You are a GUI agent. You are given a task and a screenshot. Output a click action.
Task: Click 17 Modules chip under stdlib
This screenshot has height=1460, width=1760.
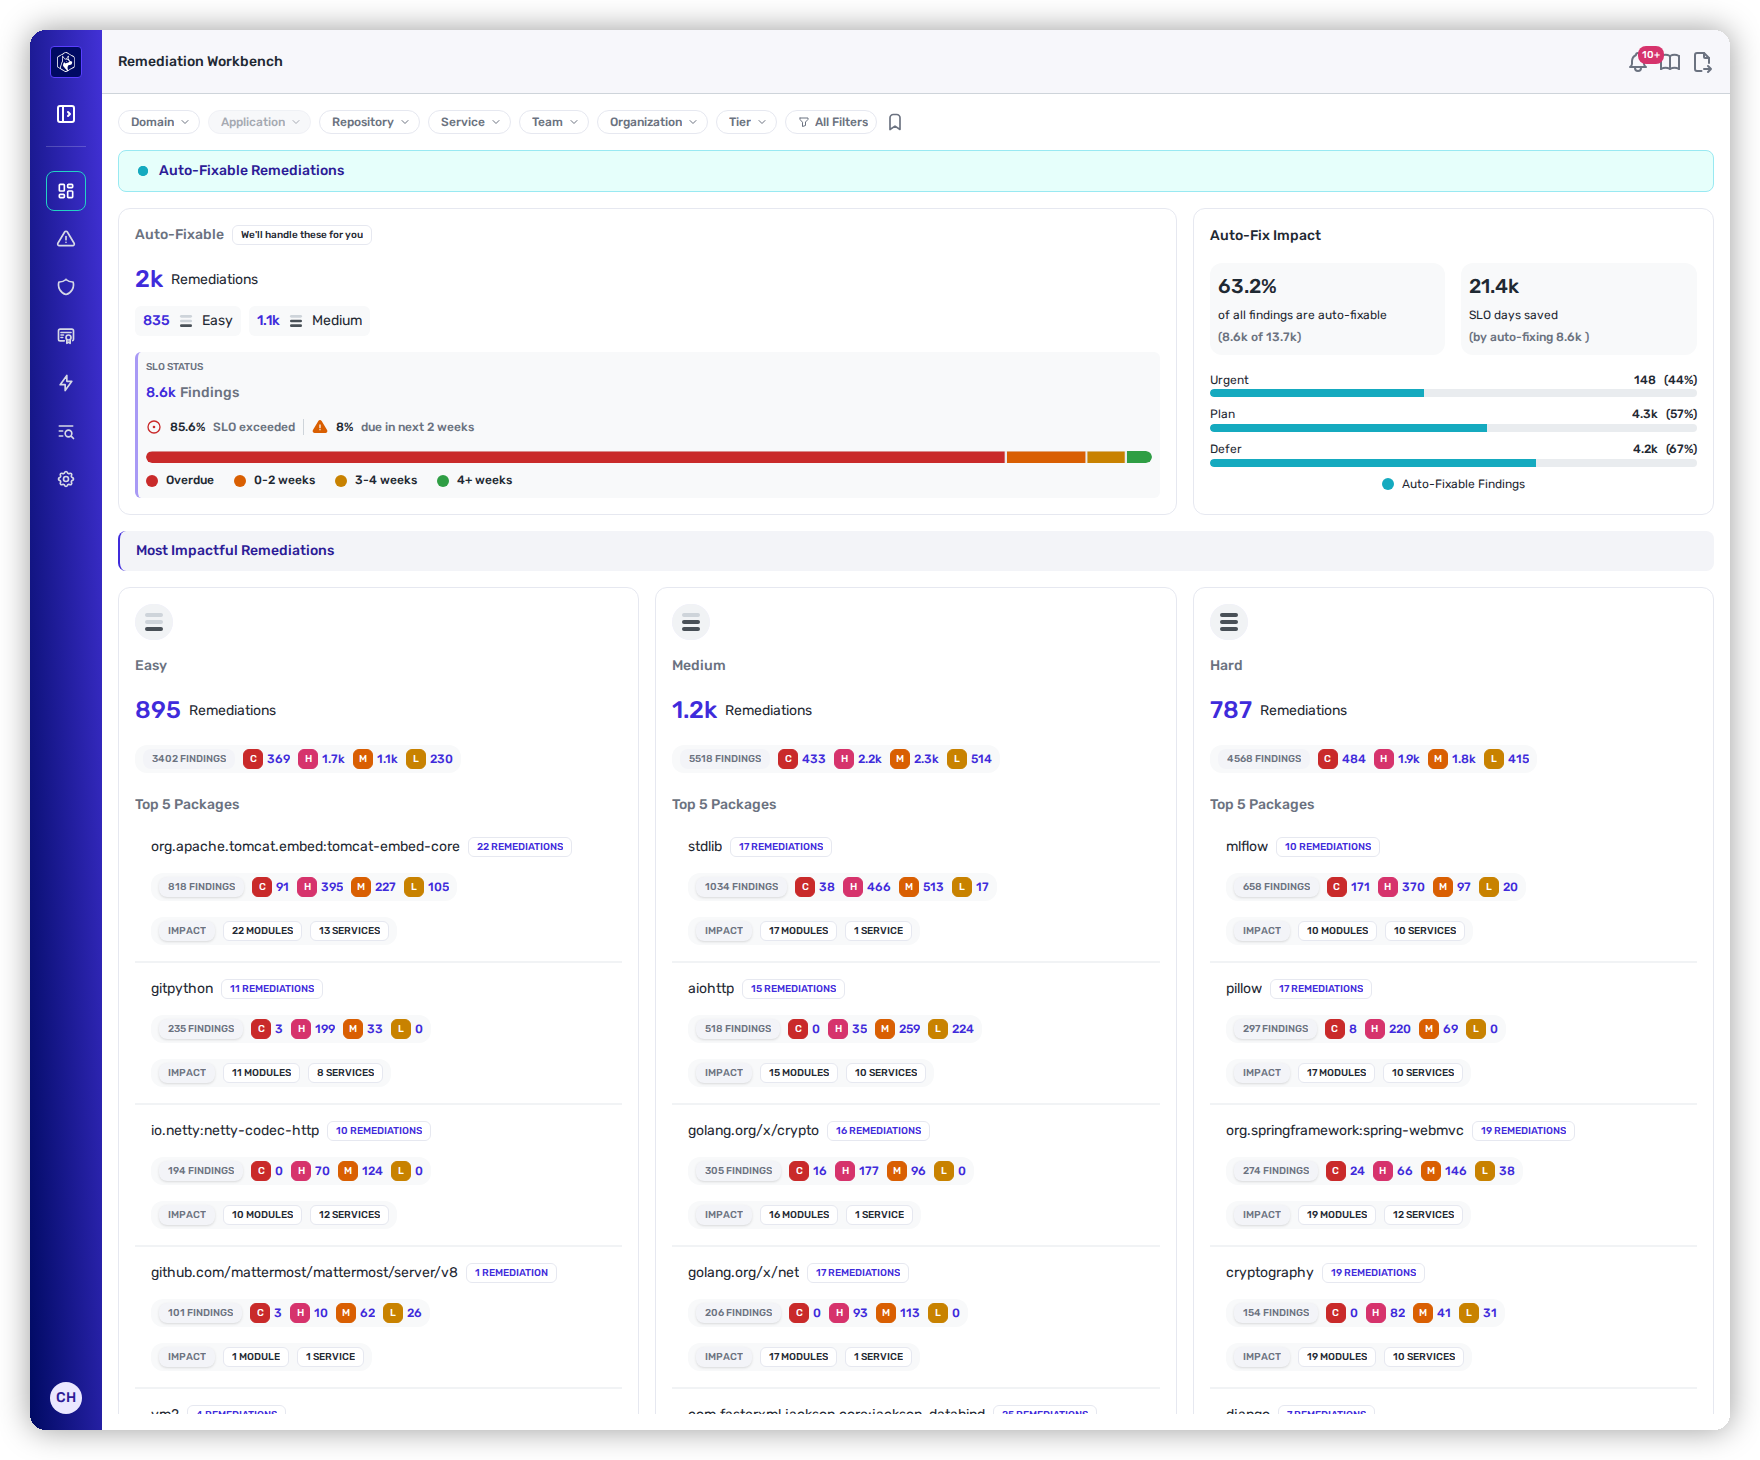point(798,931)
